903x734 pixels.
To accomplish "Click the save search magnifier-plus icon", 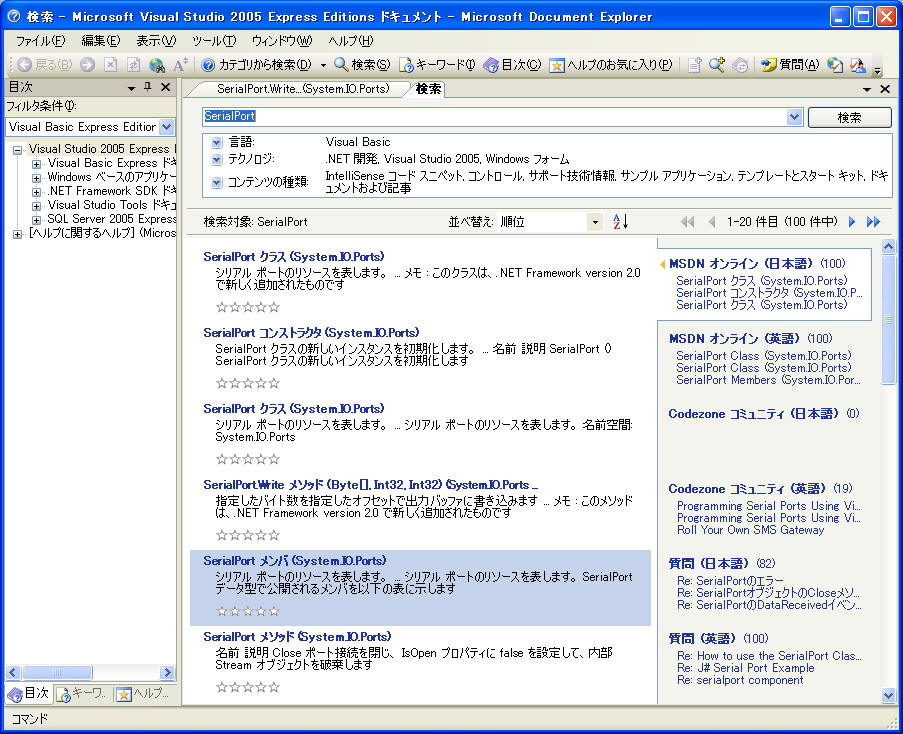I will click(x=717, y=64).
